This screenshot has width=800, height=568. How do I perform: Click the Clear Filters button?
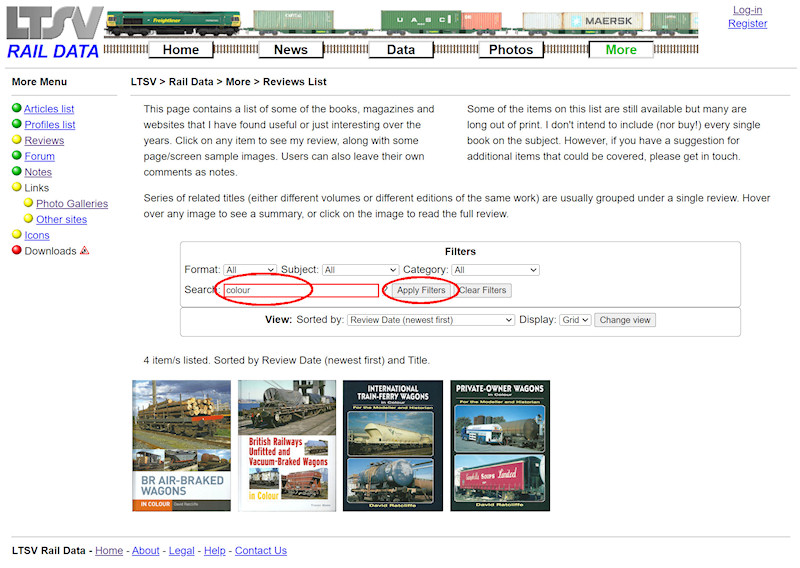pos(483,290)
